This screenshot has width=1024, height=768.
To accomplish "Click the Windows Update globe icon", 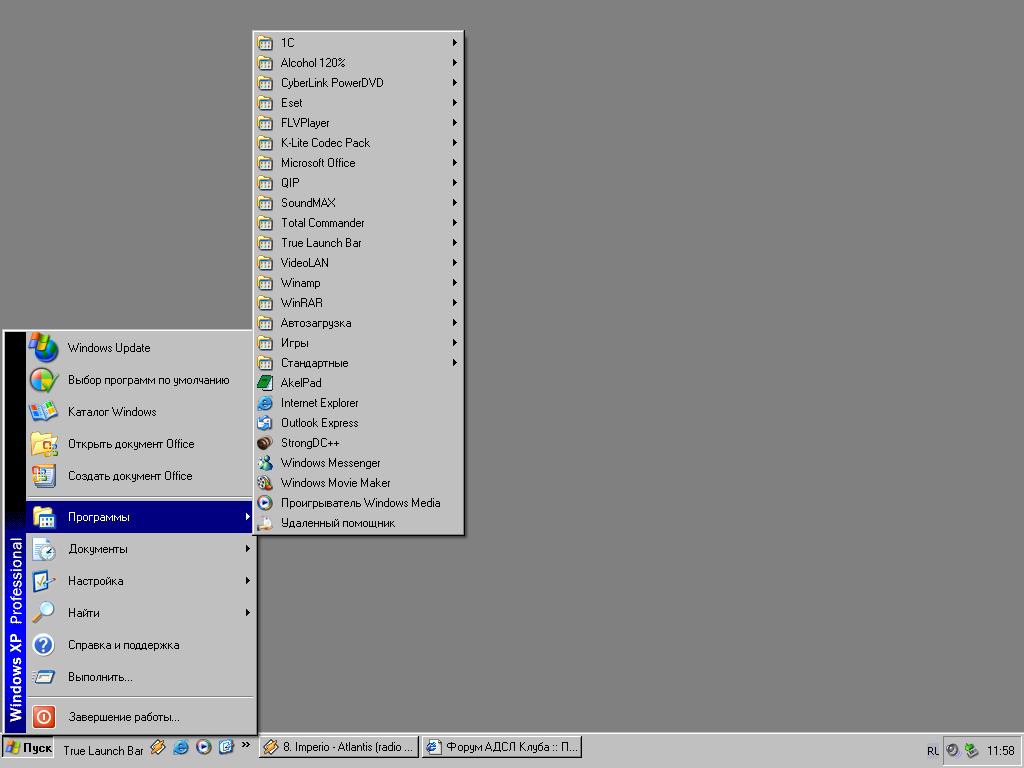I will tap(43, 347).
